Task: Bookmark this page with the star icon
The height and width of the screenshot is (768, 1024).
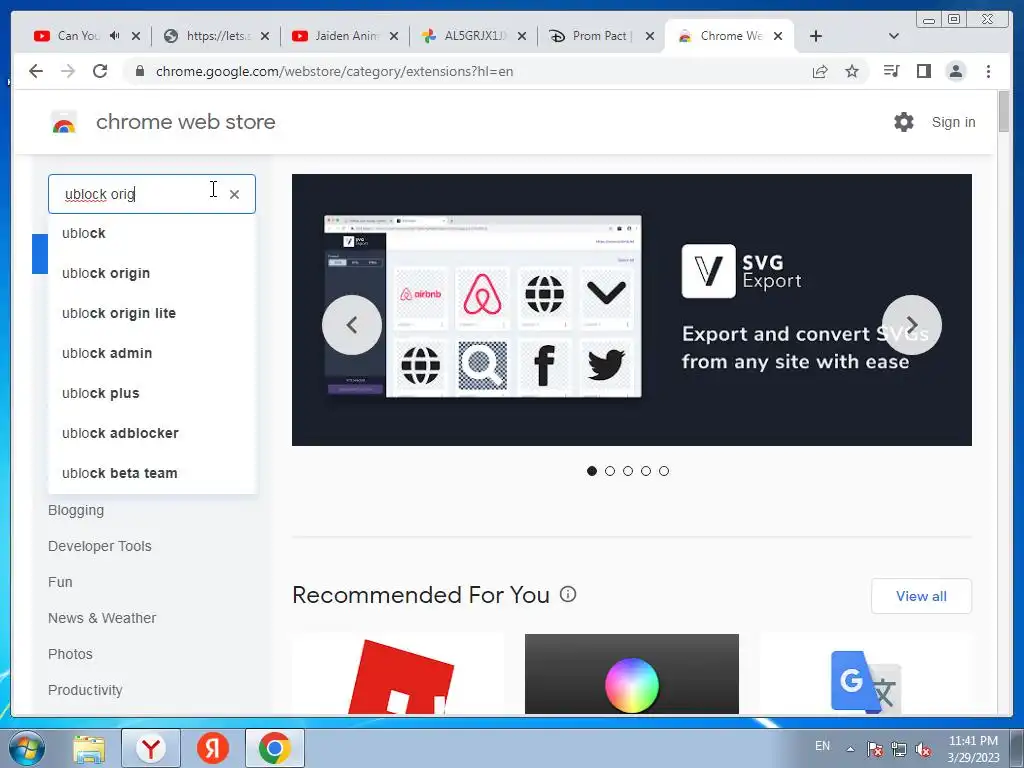Action: [x=852, y=71]
